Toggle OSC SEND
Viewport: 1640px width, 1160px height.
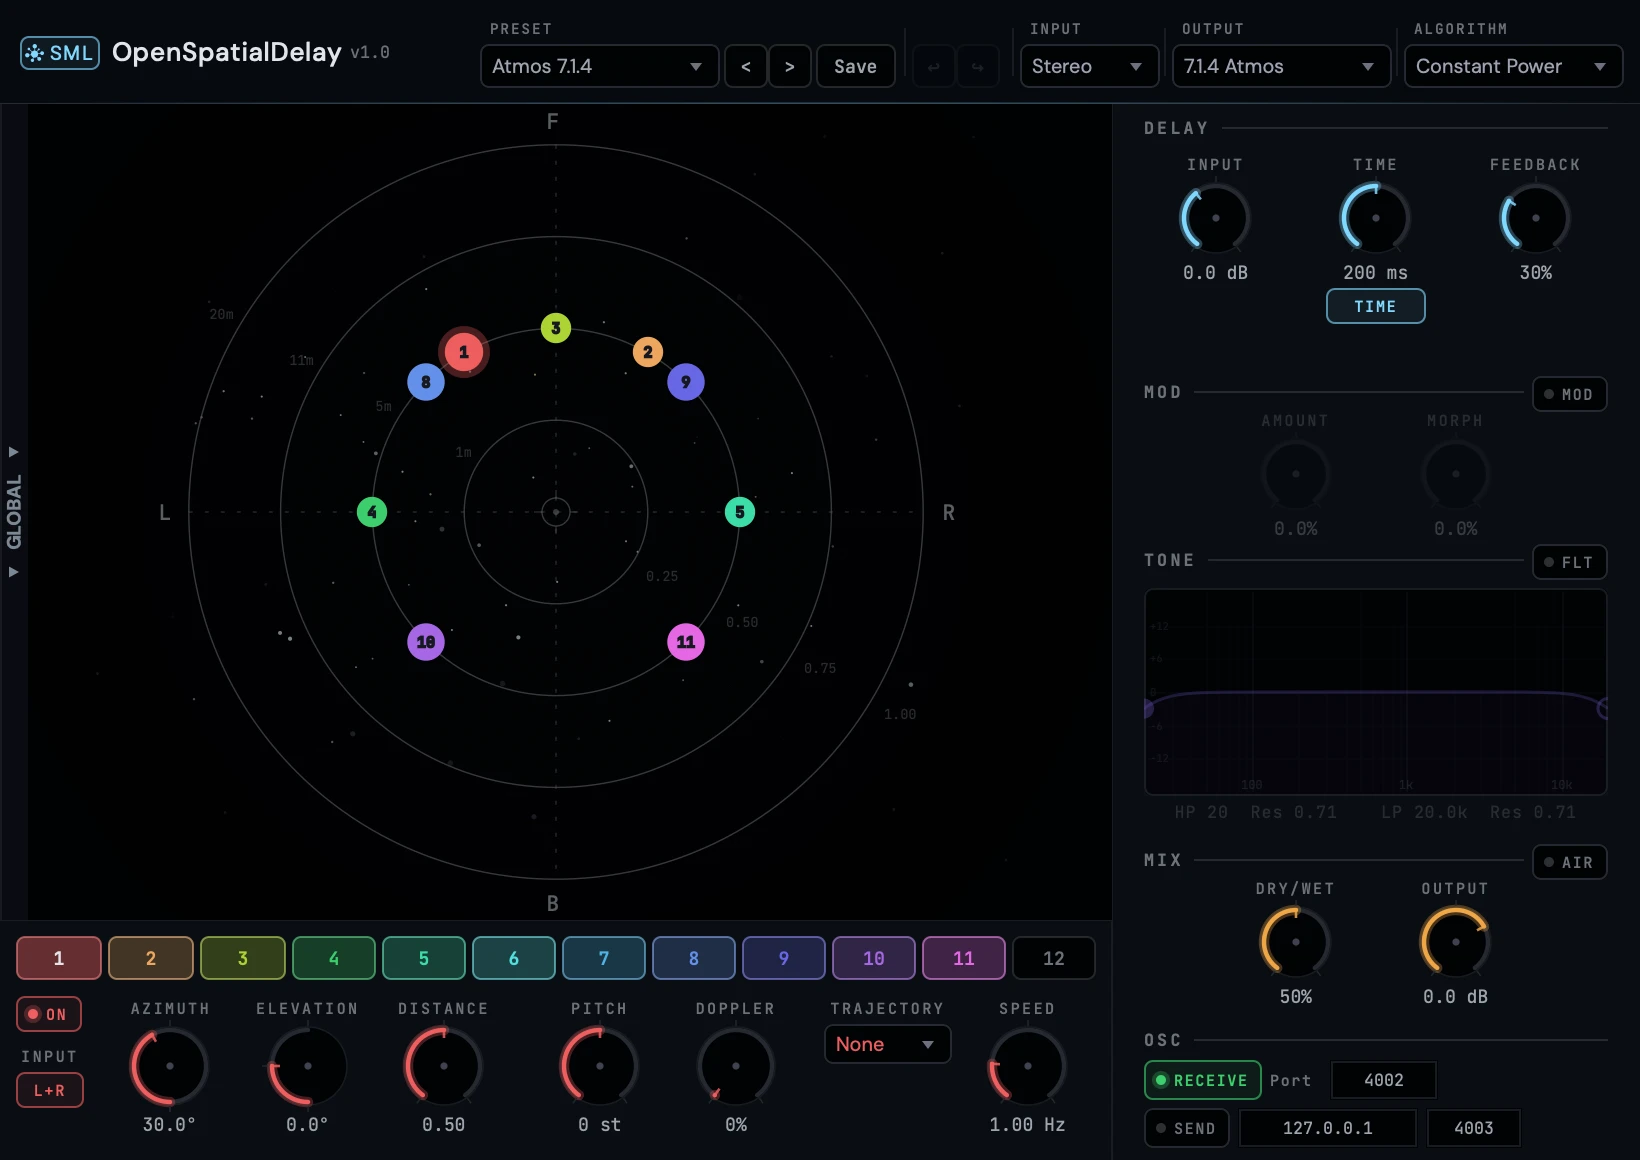point(1186,1128)
